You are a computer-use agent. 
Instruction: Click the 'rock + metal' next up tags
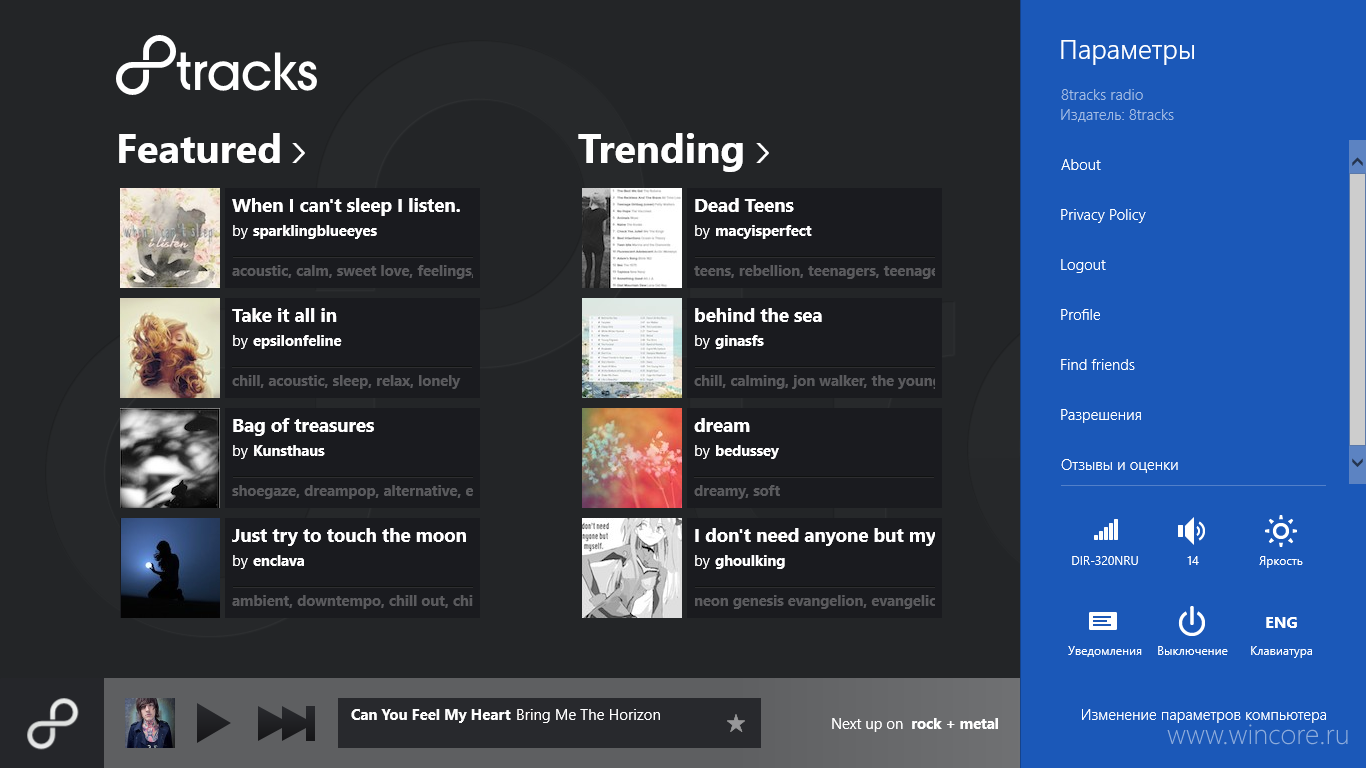coord(955,724)
